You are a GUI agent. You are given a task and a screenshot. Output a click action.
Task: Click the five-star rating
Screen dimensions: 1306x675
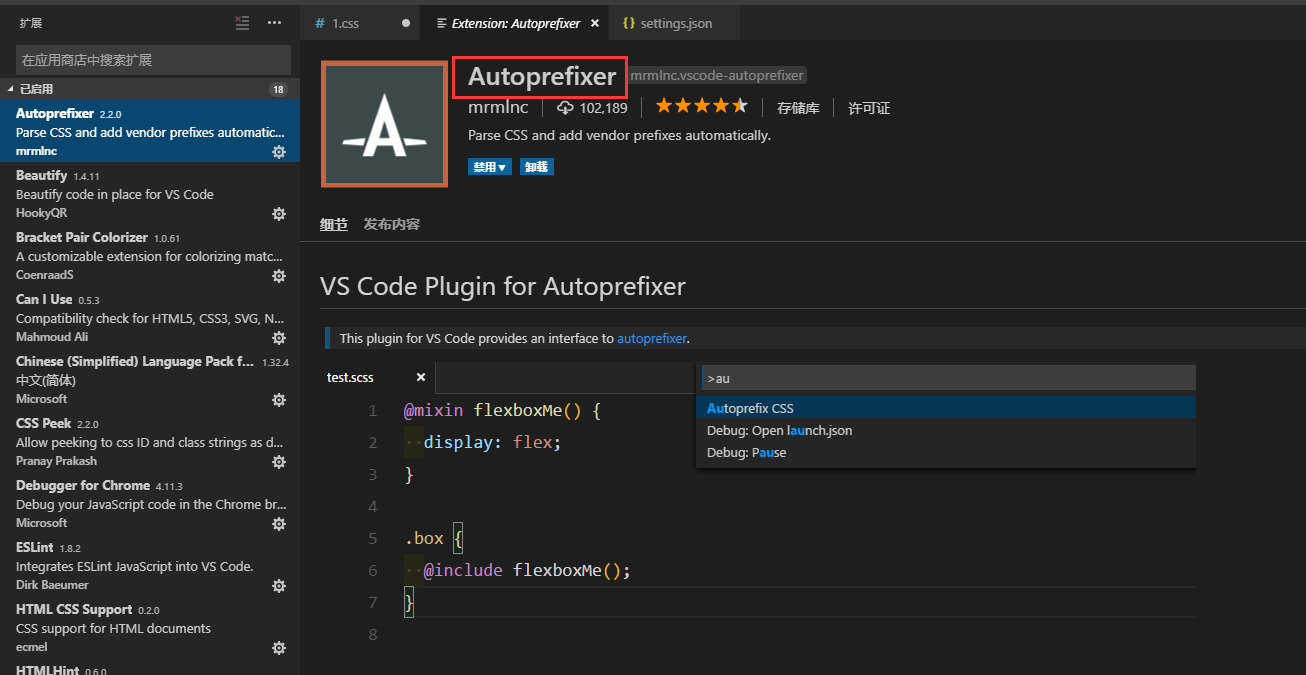coord(701,106)
